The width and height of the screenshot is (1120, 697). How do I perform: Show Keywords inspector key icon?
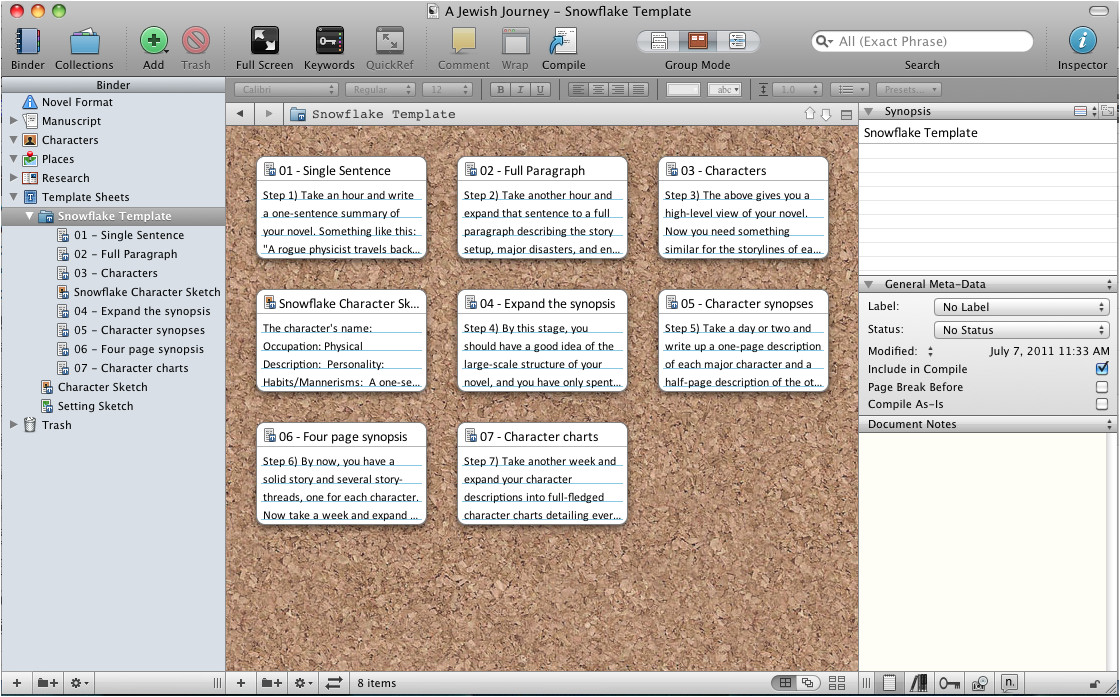949,683
